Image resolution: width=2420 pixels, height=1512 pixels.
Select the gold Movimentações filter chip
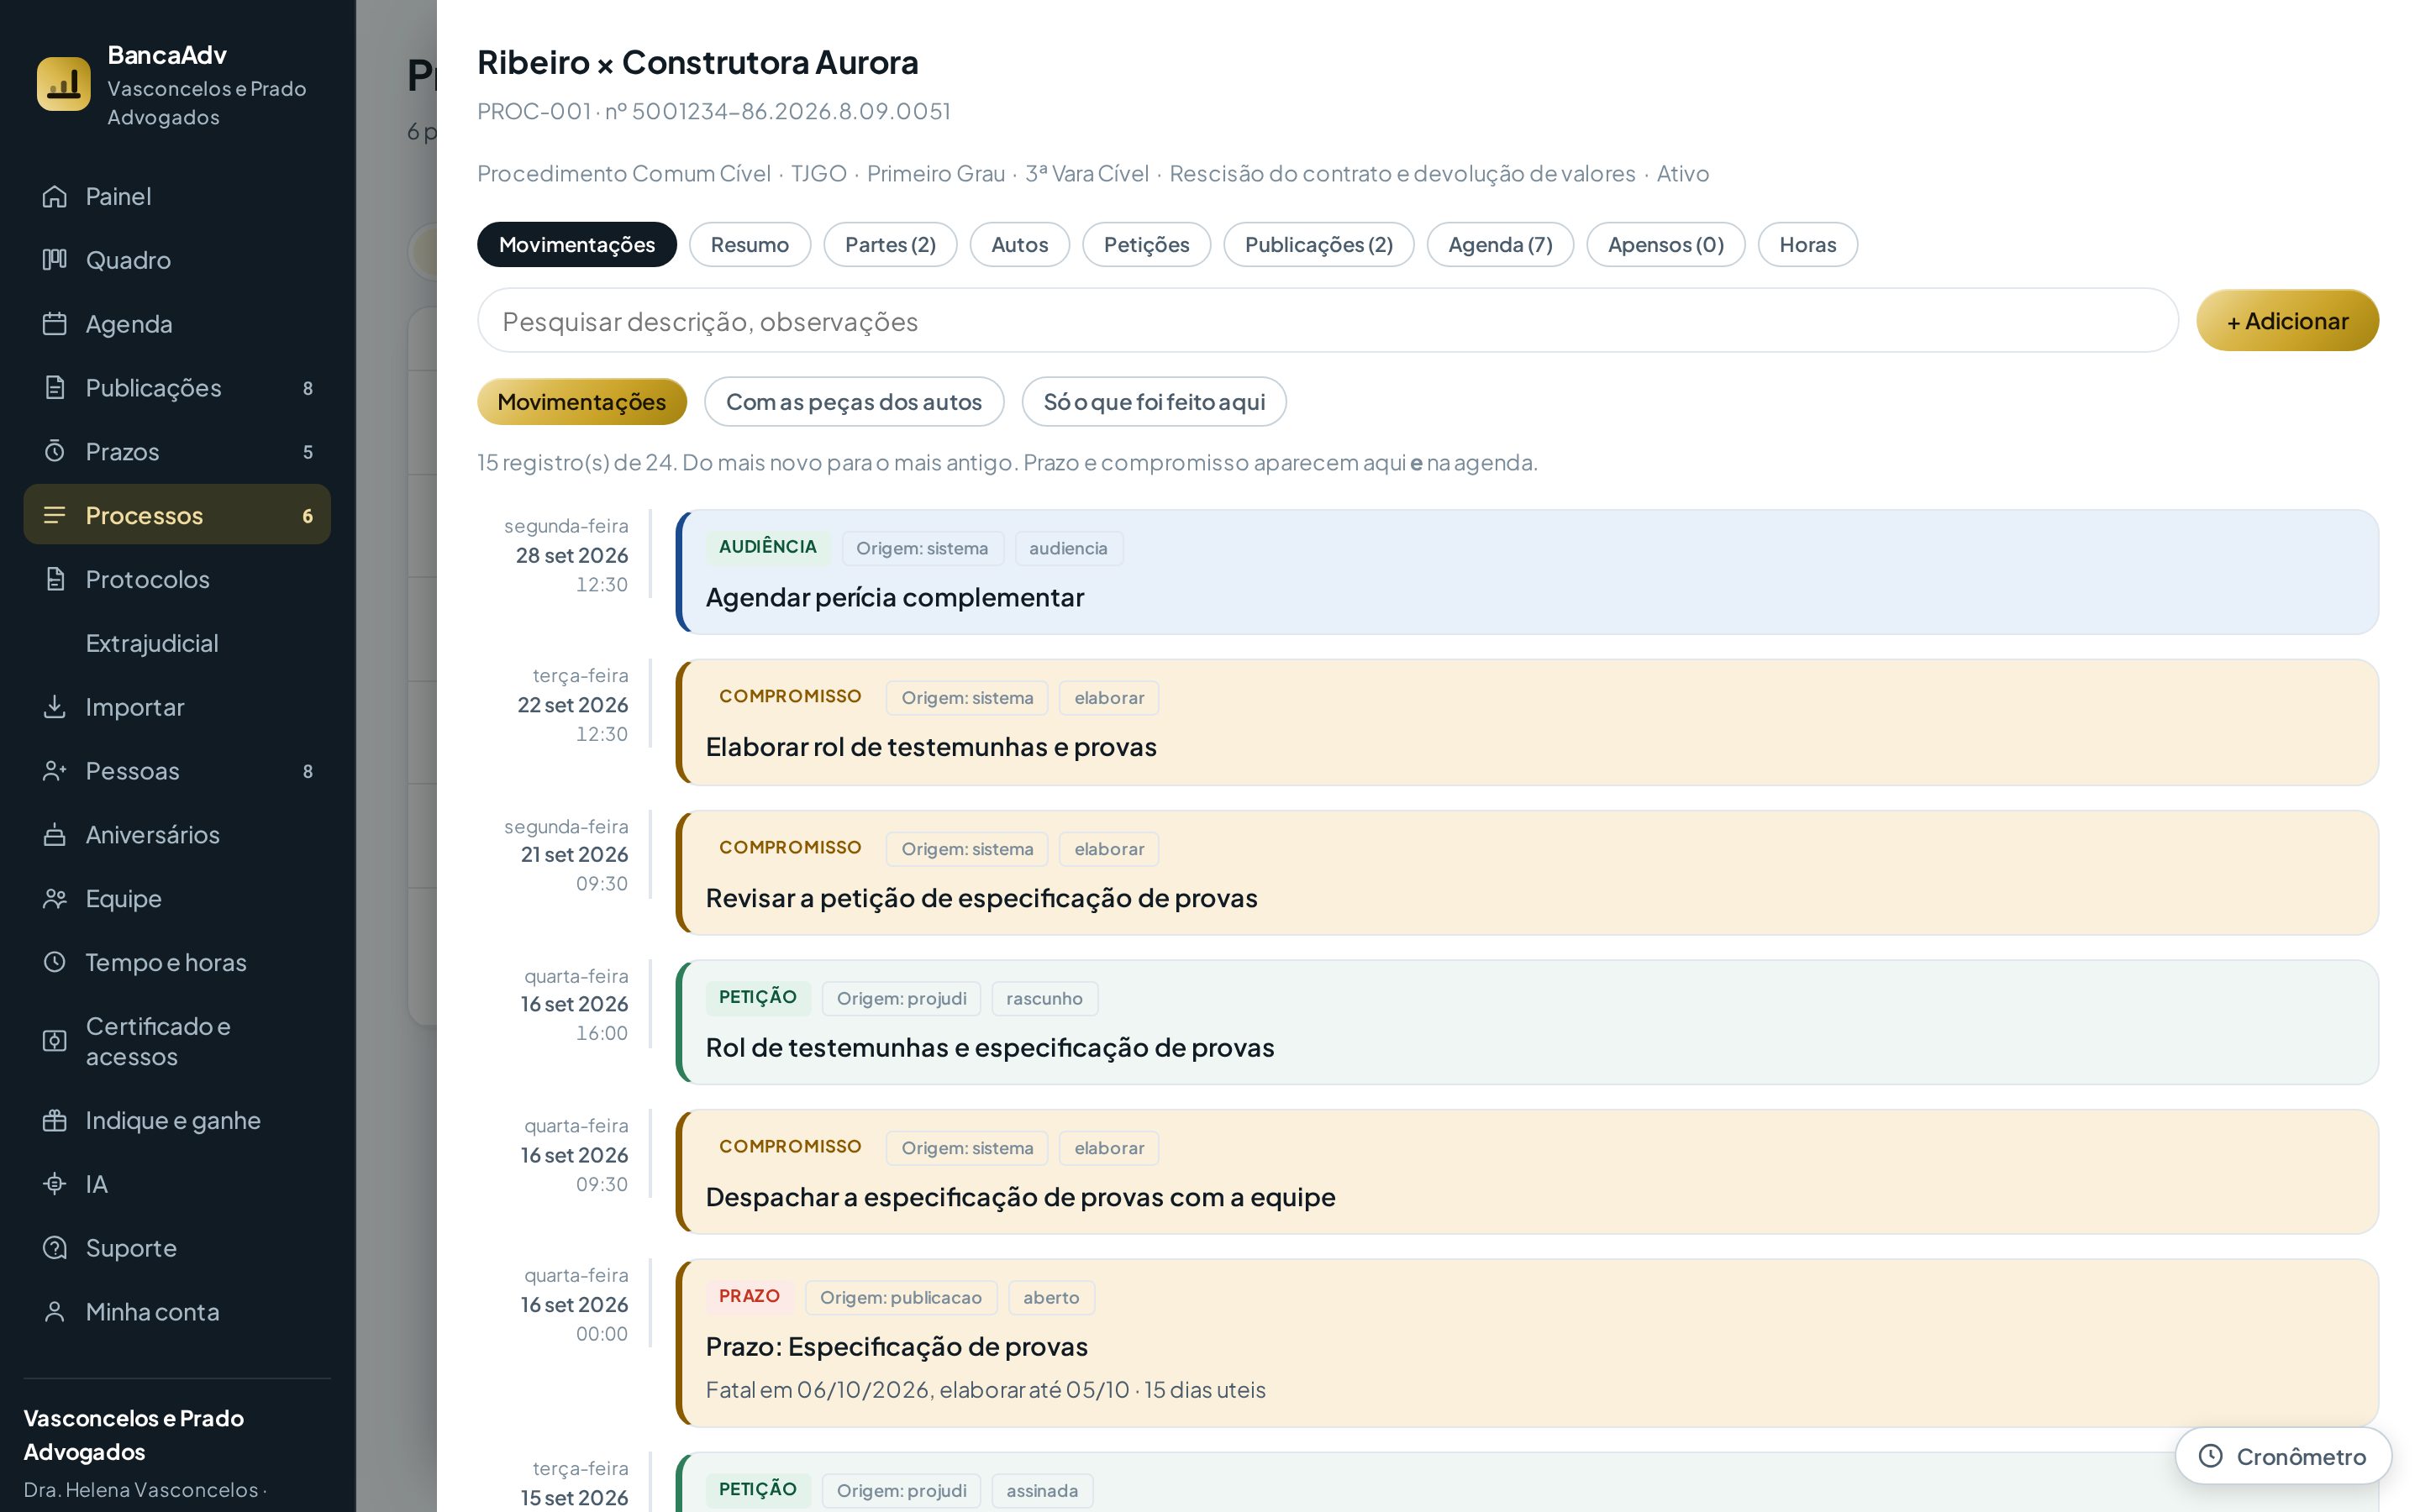pos(581,401)
